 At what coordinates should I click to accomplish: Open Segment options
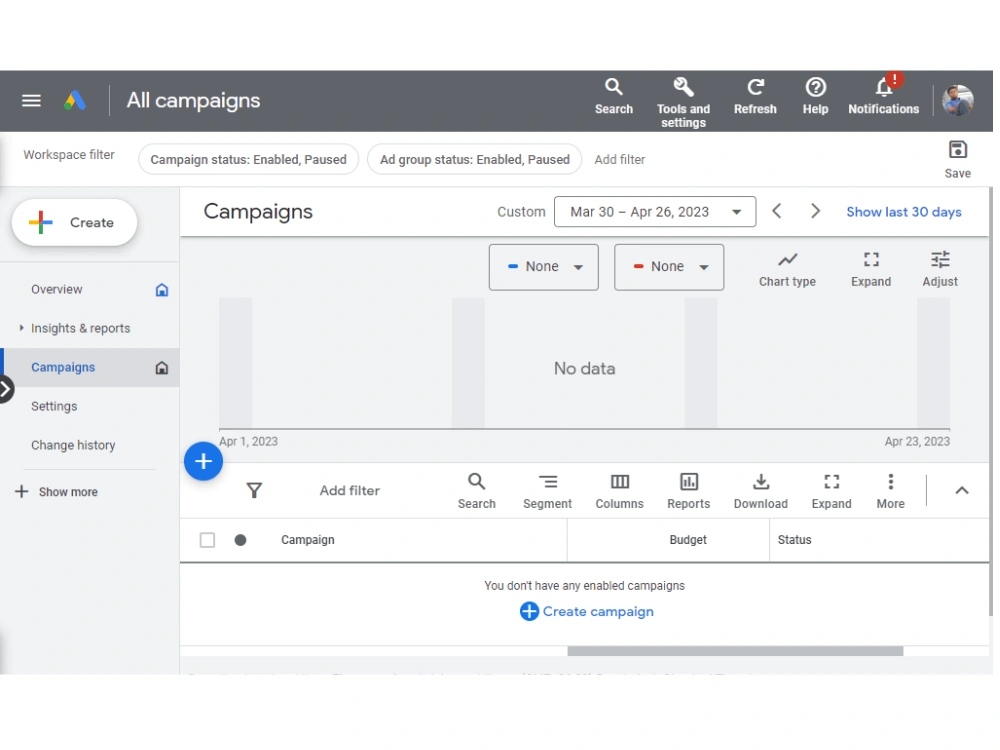pos(547,491)
